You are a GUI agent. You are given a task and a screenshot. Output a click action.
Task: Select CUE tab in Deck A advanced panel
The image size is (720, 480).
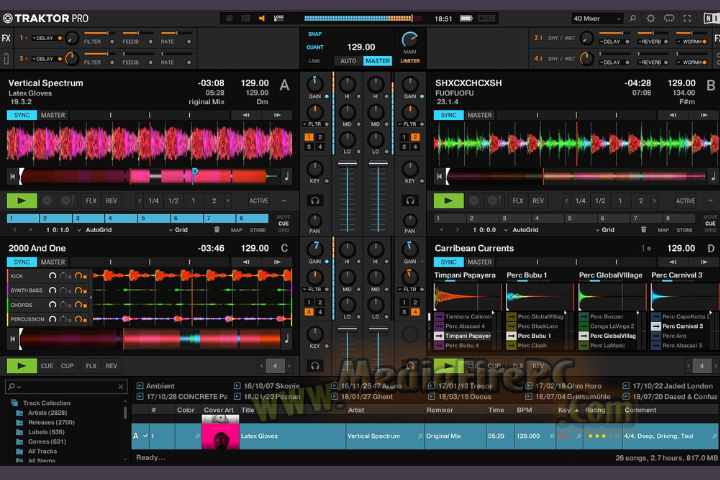click(x=283, y=223)
